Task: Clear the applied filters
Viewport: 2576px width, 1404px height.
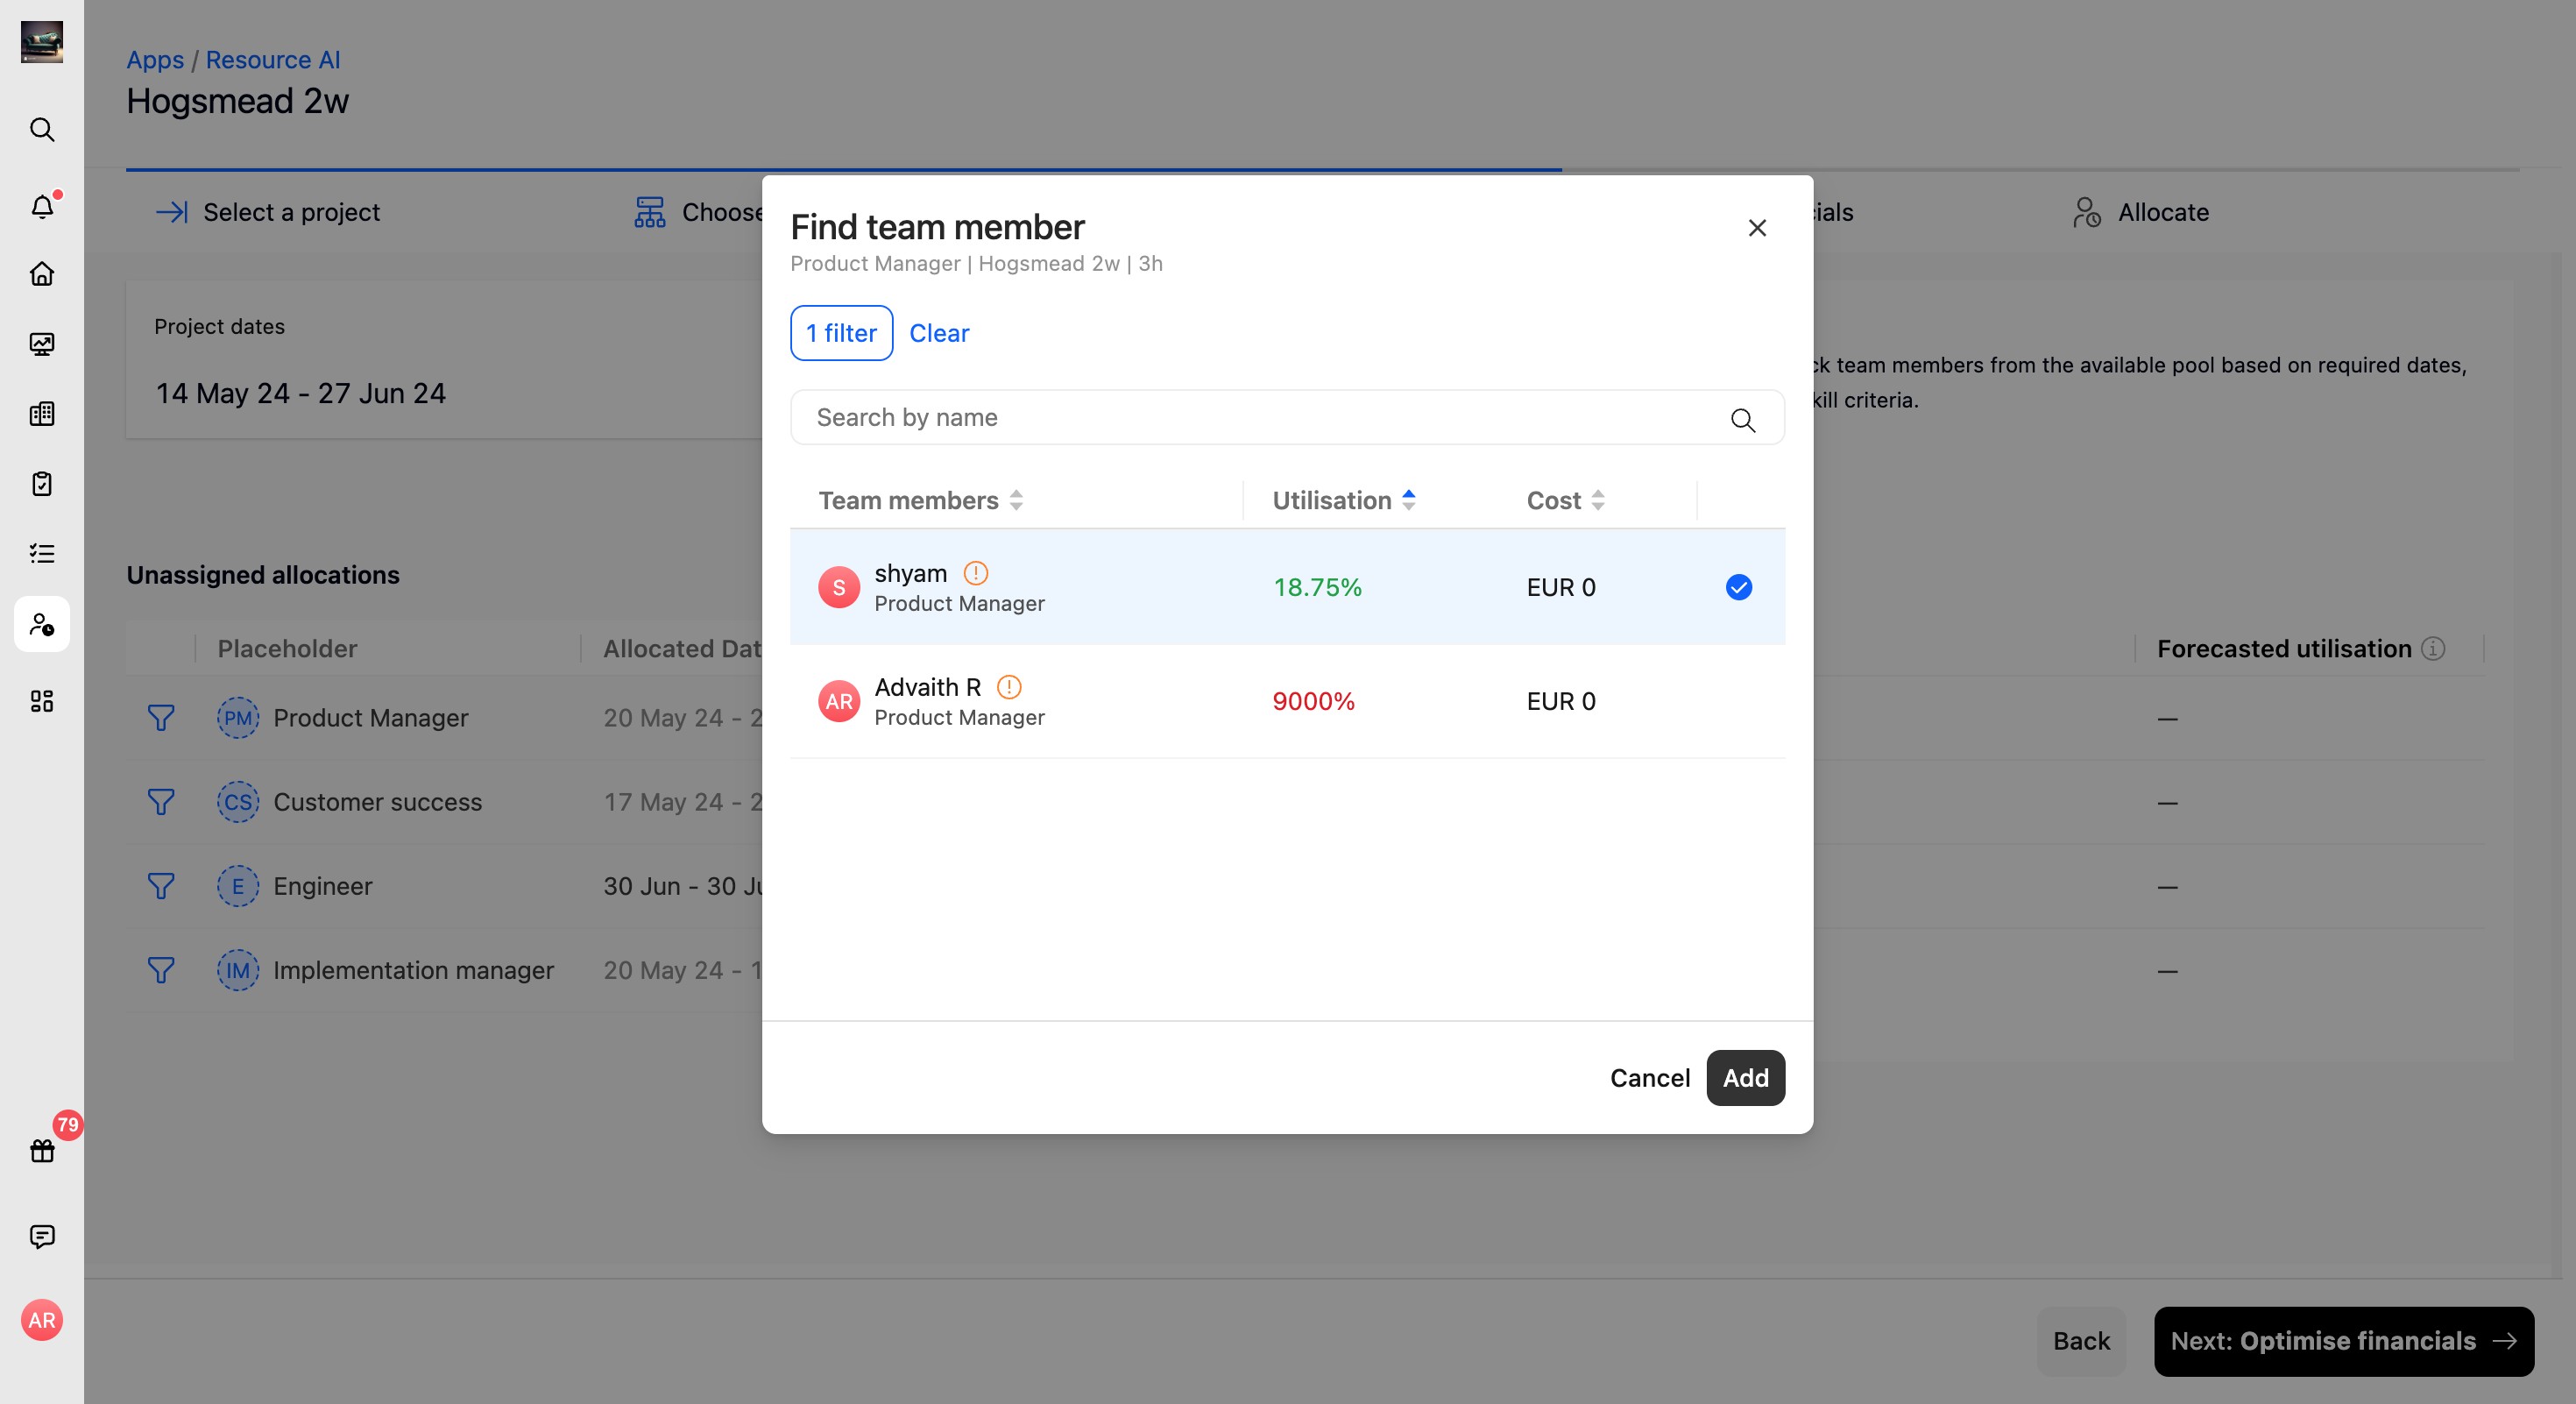Action: click(939, 333)
